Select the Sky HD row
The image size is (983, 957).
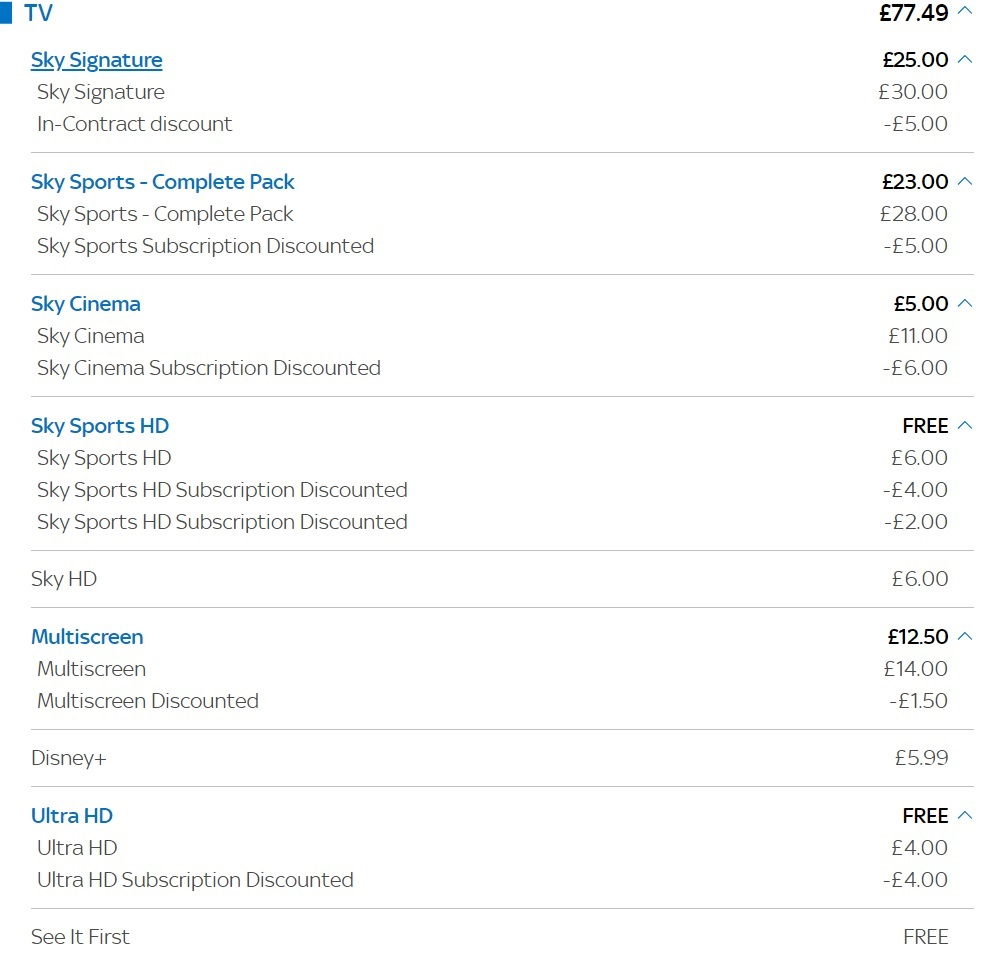tap(502, 579)
